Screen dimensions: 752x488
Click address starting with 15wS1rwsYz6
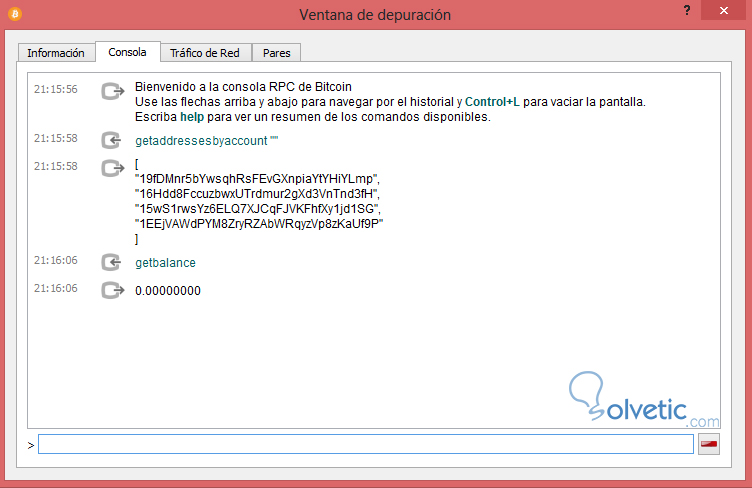[x=258, y=209]
